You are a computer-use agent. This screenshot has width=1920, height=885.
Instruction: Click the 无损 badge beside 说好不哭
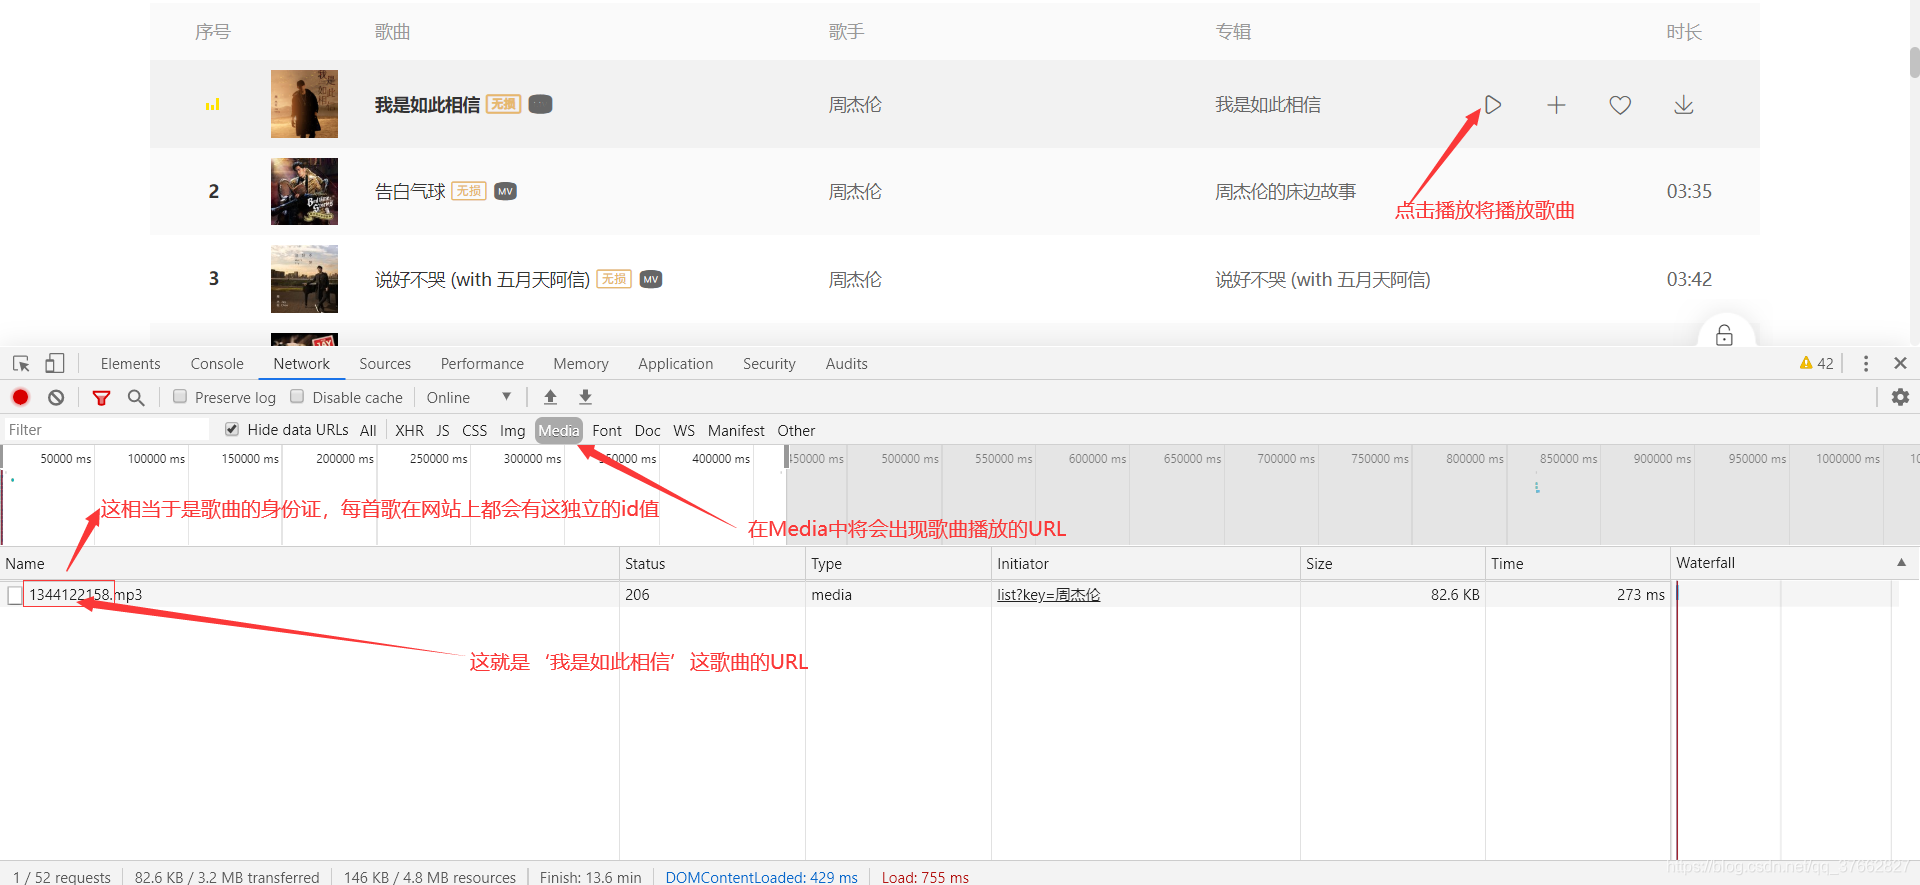pyautogui.click(x=614, y=279)
